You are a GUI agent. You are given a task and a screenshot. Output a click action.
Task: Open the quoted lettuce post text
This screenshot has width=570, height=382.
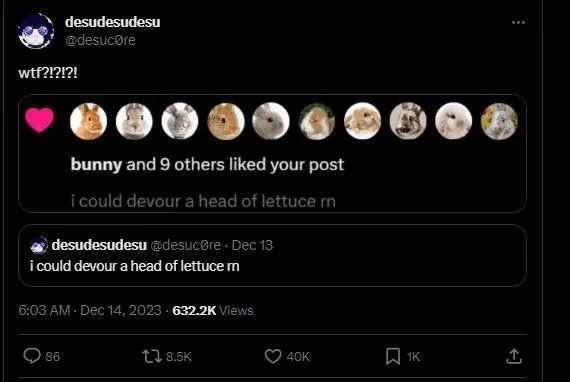point(135,266)
